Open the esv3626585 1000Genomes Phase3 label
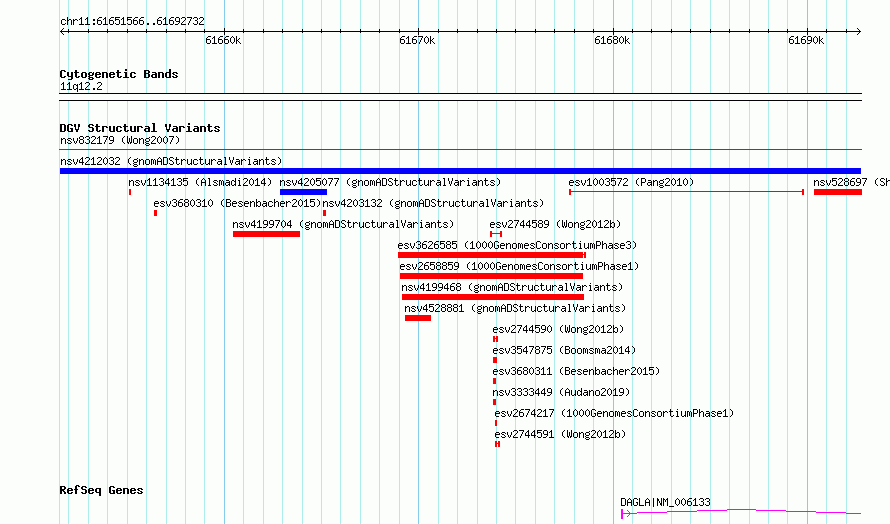890x524 pixels. [517, 245]
